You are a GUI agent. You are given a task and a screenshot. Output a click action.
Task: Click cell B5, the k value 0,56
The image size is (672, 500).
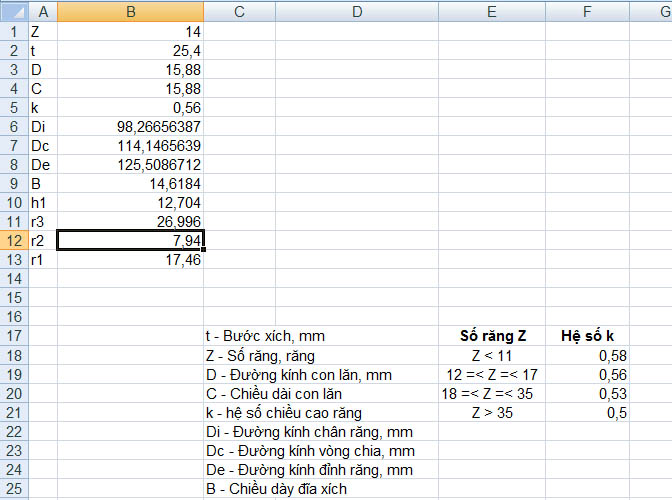pyautogui.click(x=130, y=108)
